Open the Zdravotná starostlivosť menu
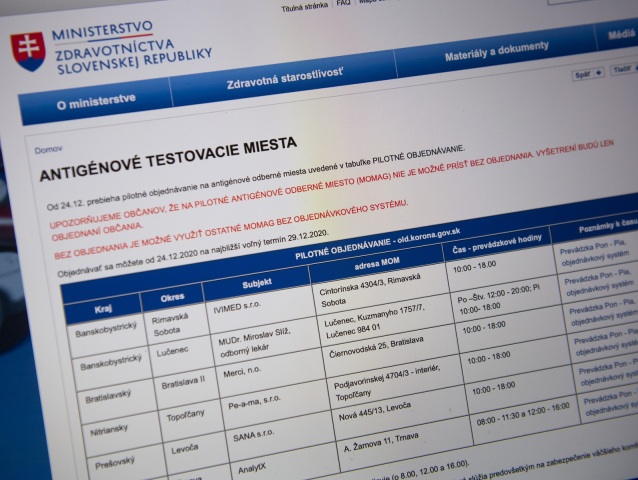638x480 pixels. click(x=284, y=78)
